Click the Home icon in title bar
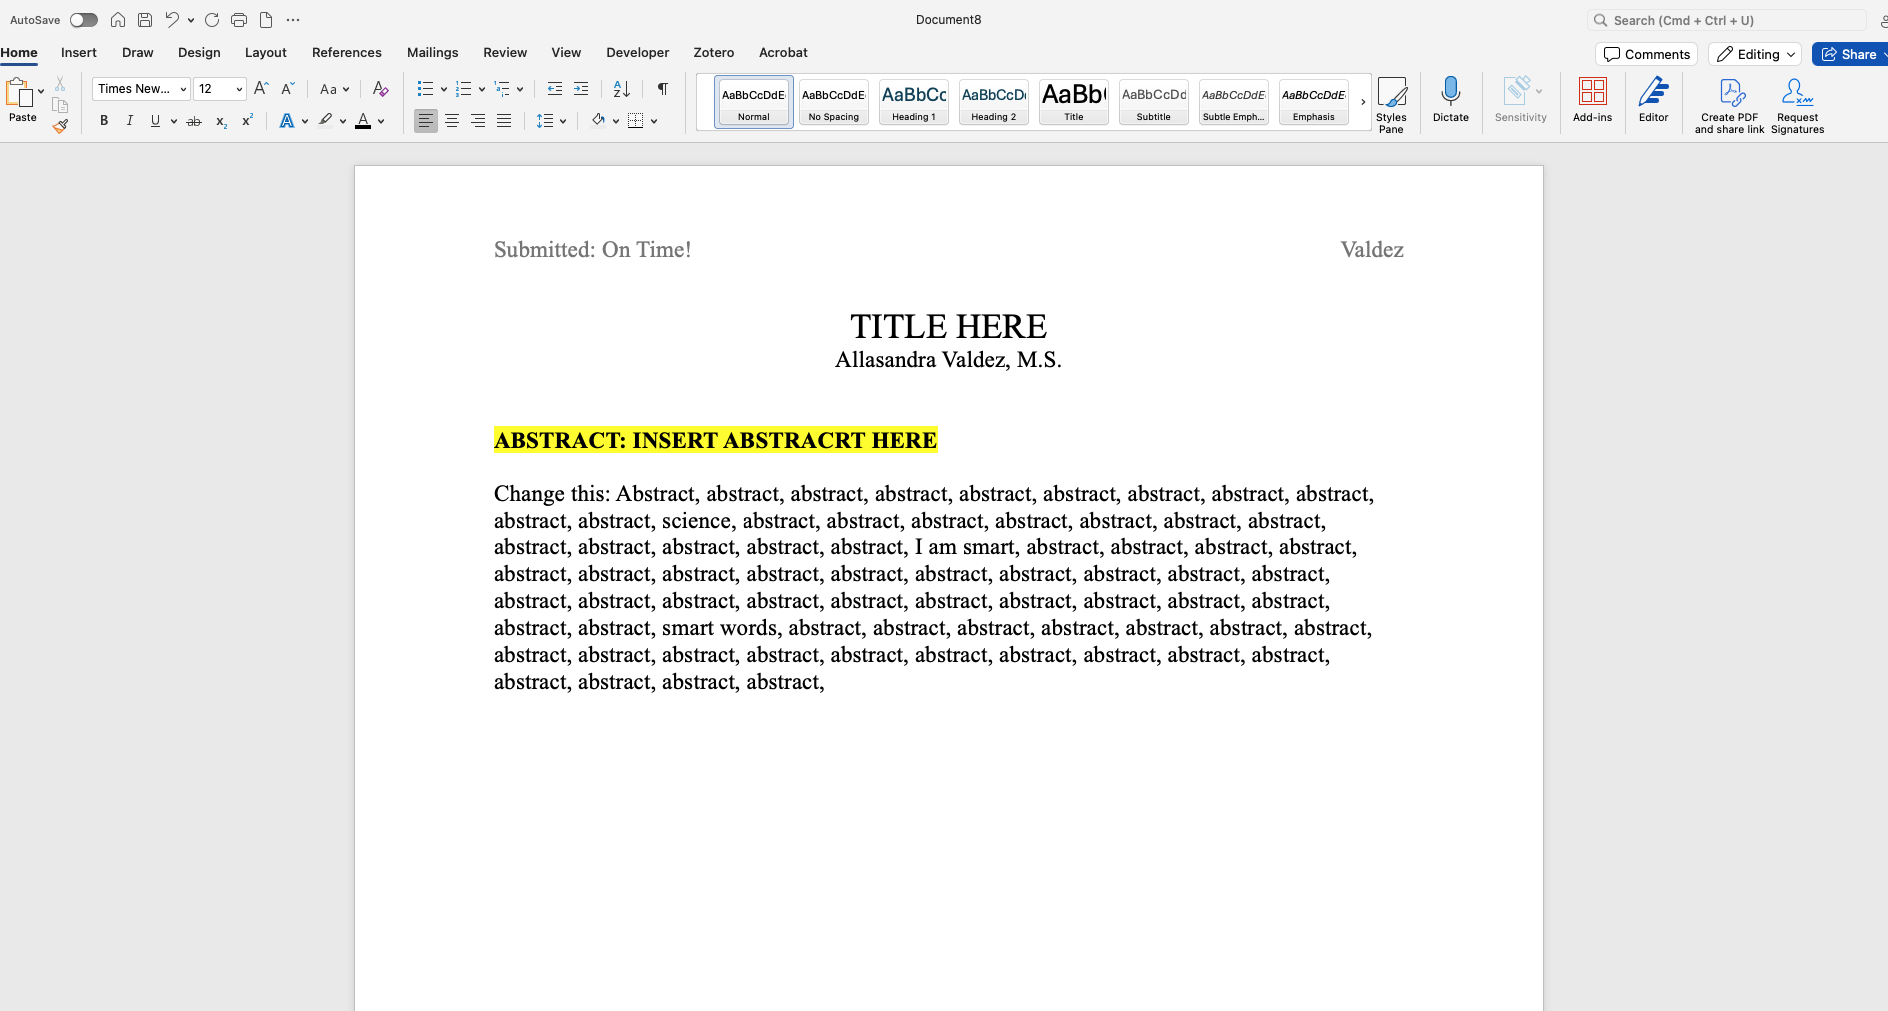 click(118, 20)
